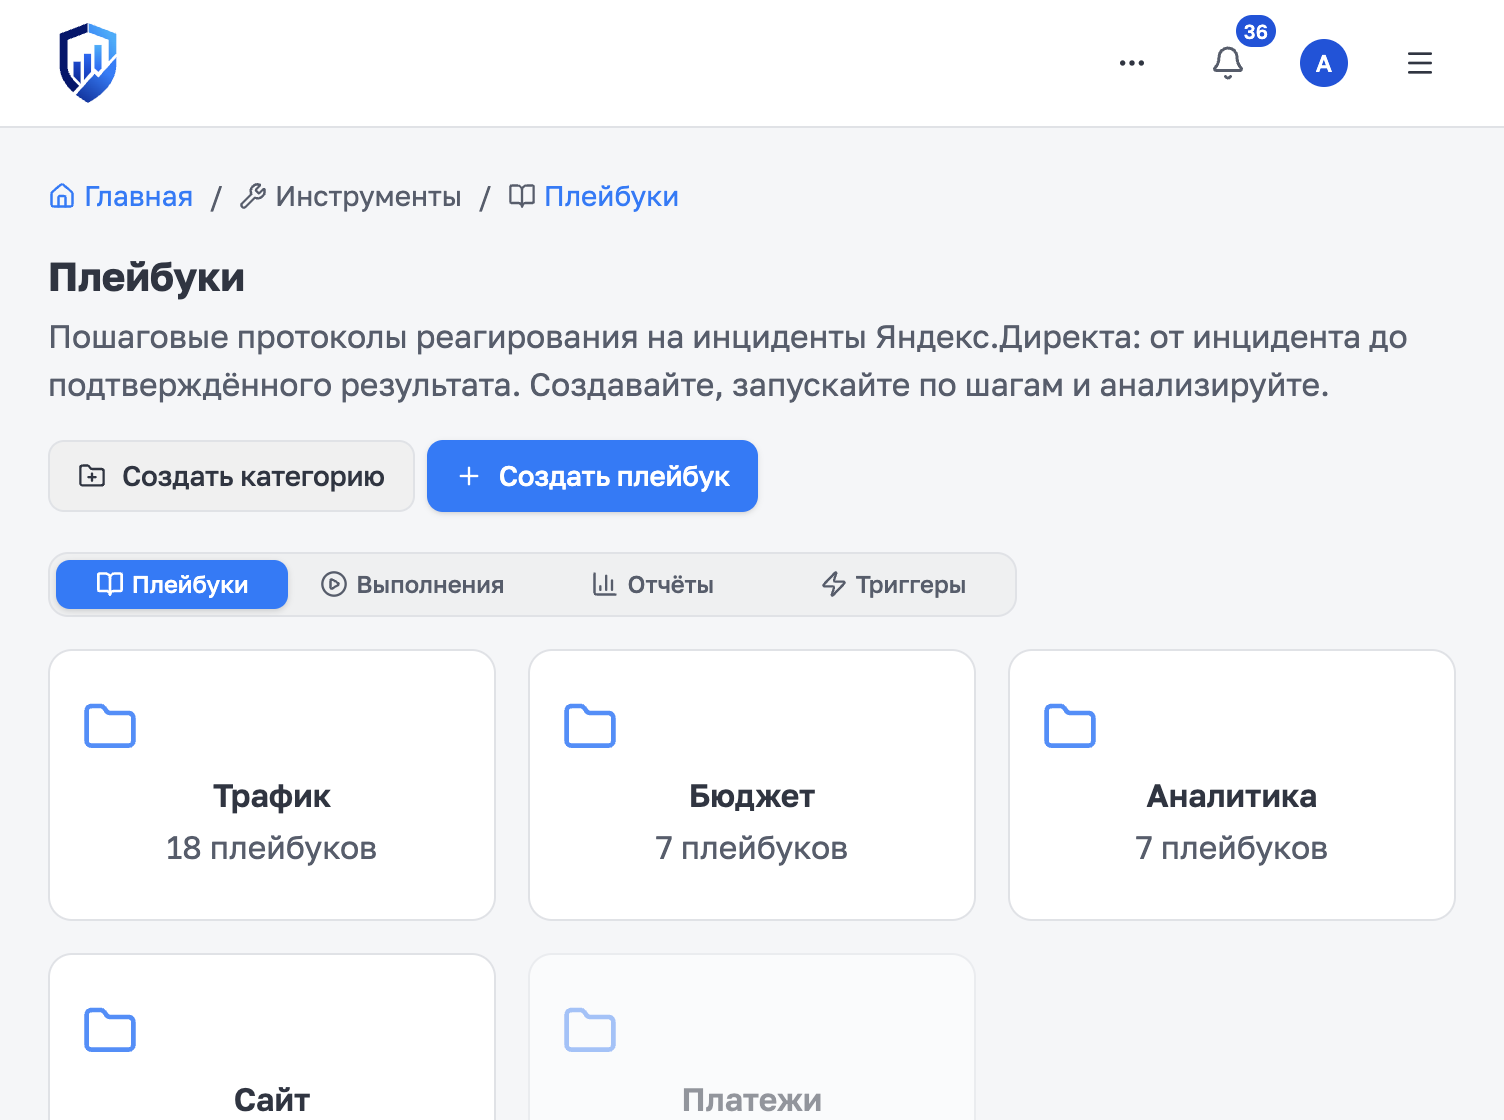Click the shield logo in the header
1504x1120 pixels.
[88, 63]
